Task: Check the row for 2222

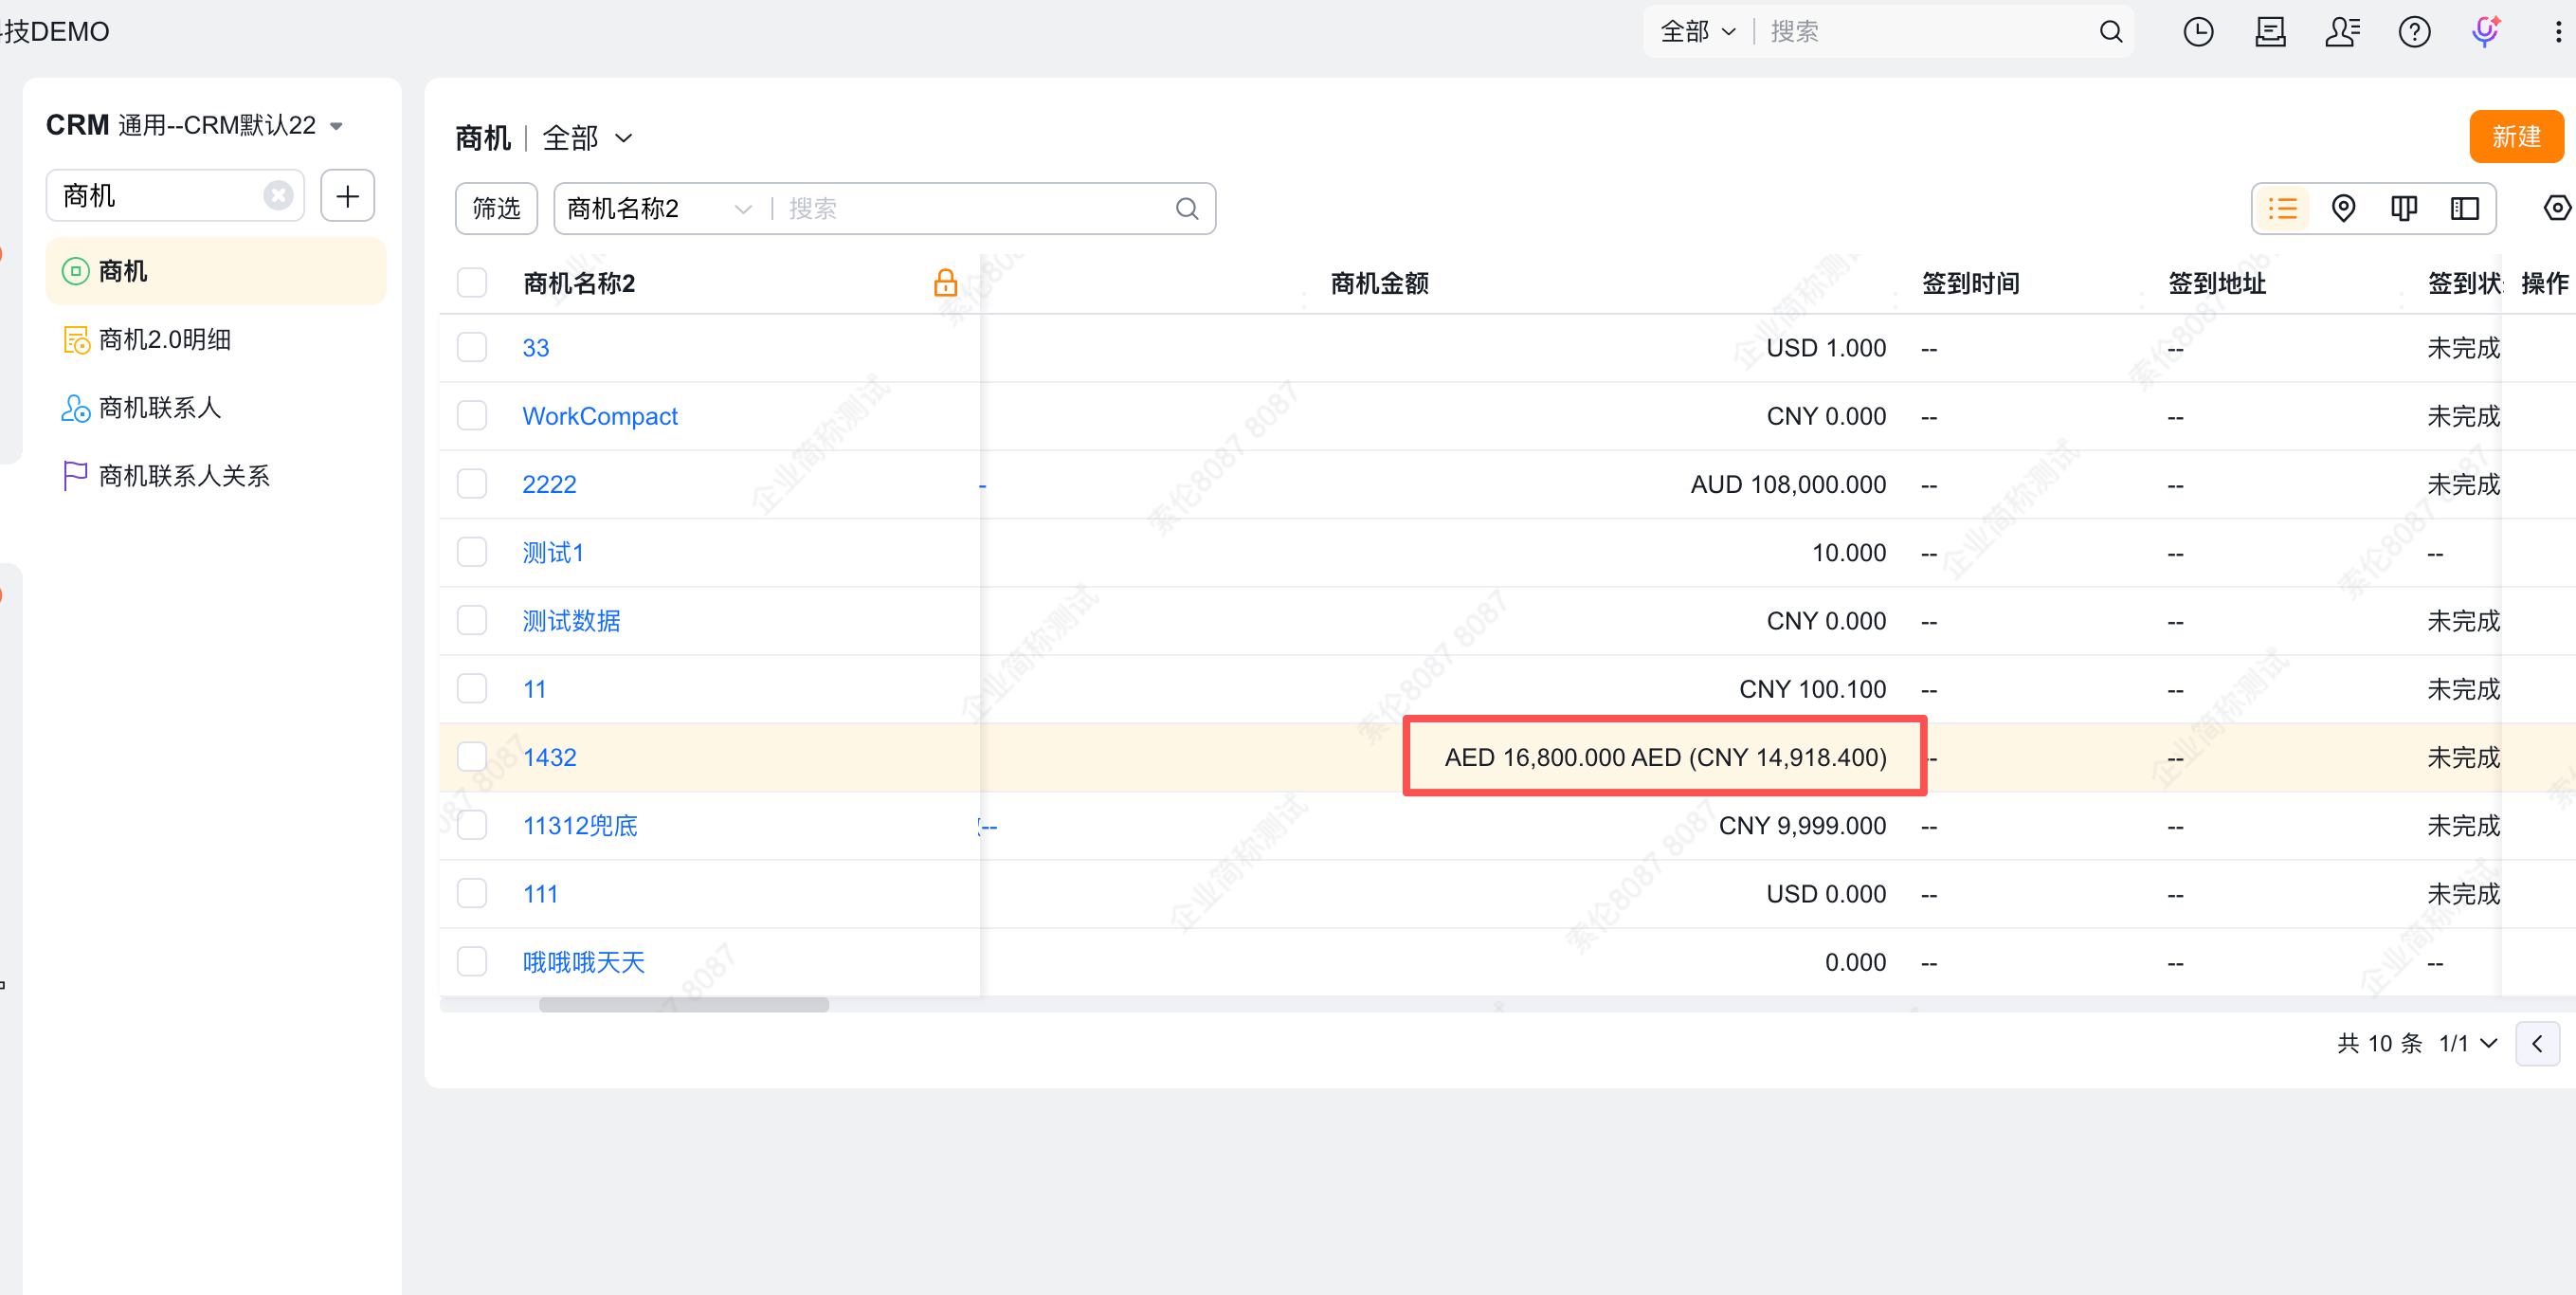Action: (472, 484)
